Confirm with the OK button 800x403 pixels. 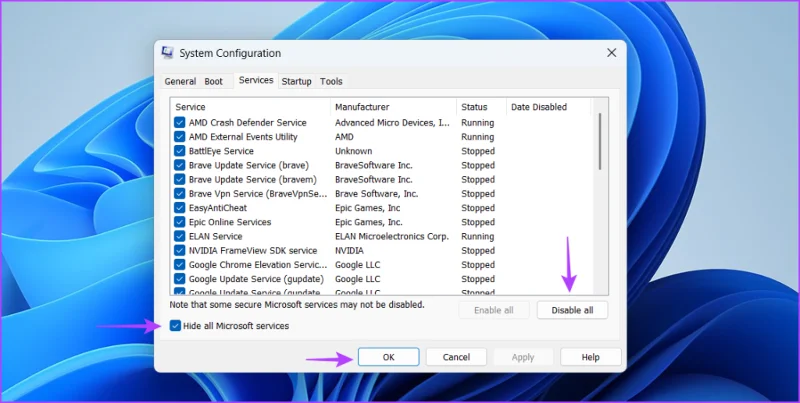tap(389, 357)
